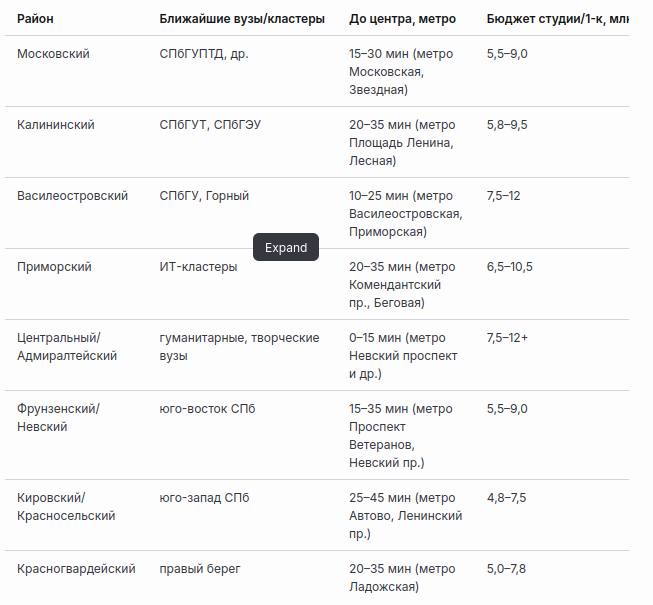This screenshot has width=653, height=605.
Task: Select the Московский district cell
Action: click(53, 54)
